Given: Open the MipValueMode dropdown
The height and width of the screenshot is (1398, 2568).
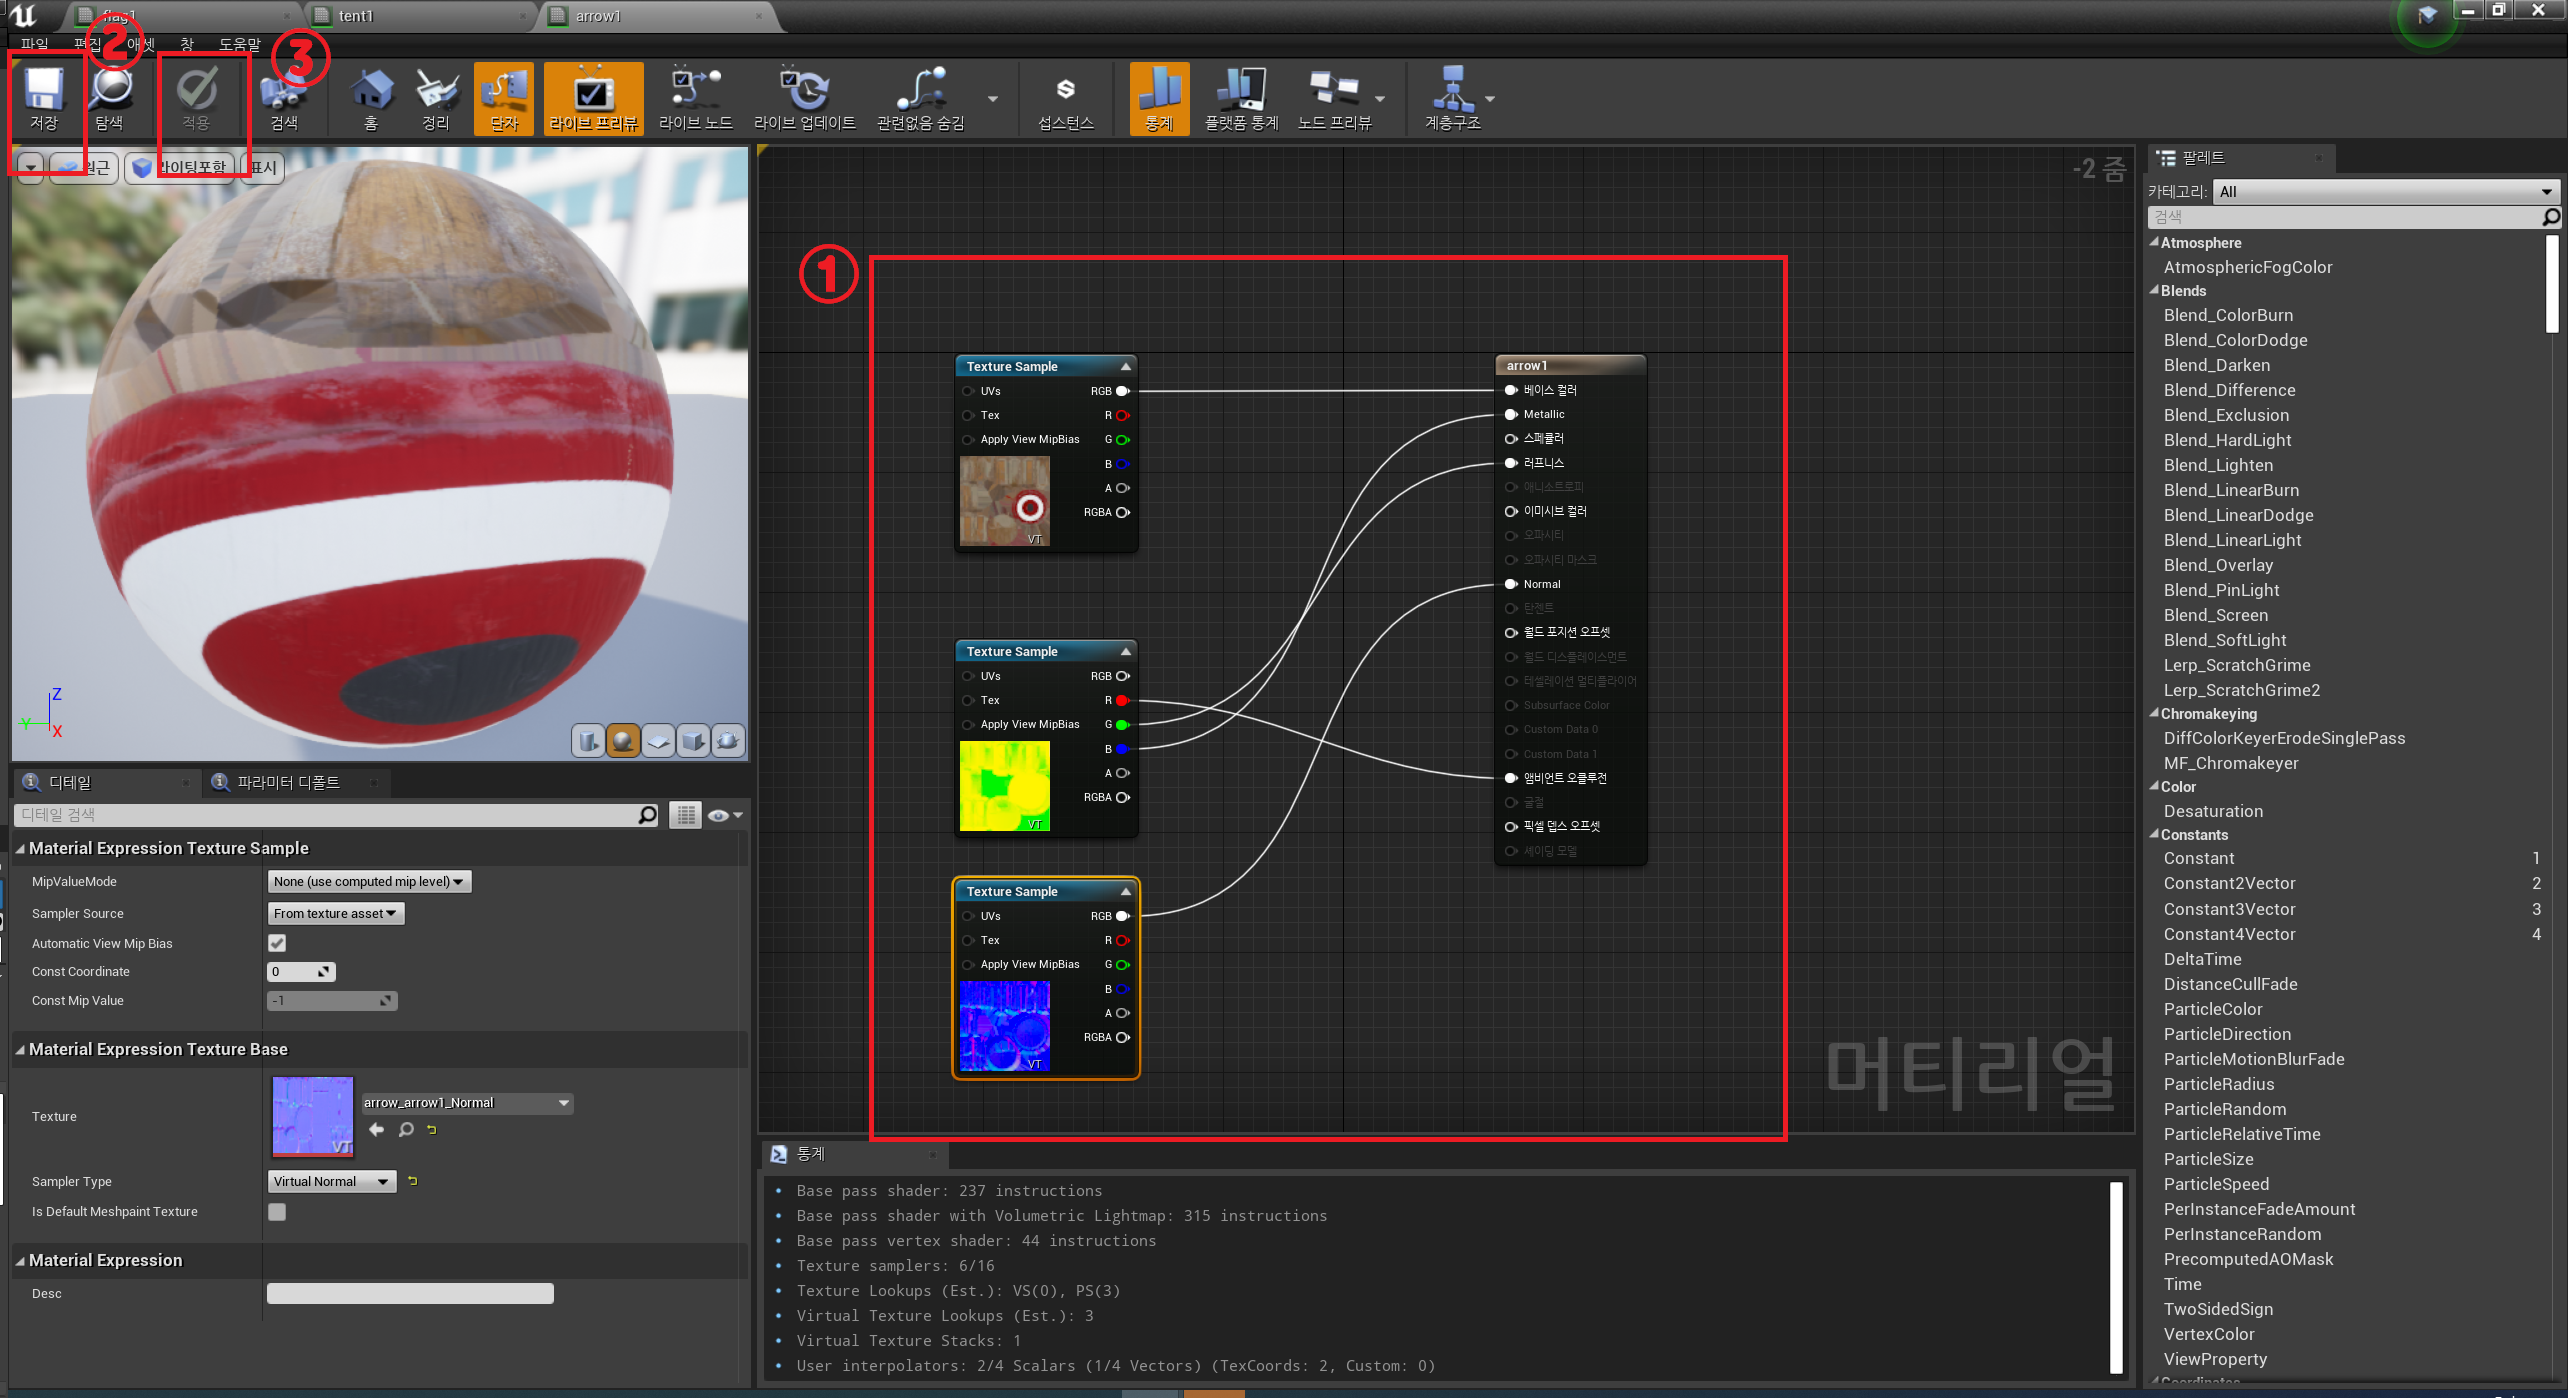Looking at the screenshot, I should click(368, 881).
